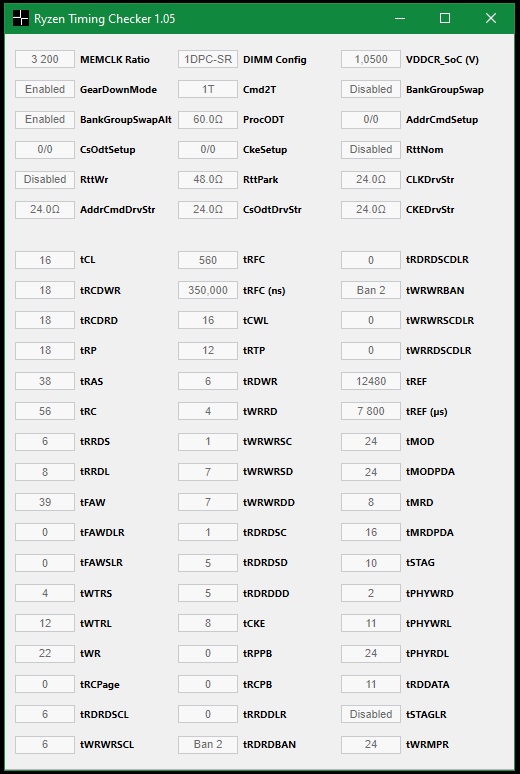
Task: Click the ProcODT value field
Action: click(208, 119)
